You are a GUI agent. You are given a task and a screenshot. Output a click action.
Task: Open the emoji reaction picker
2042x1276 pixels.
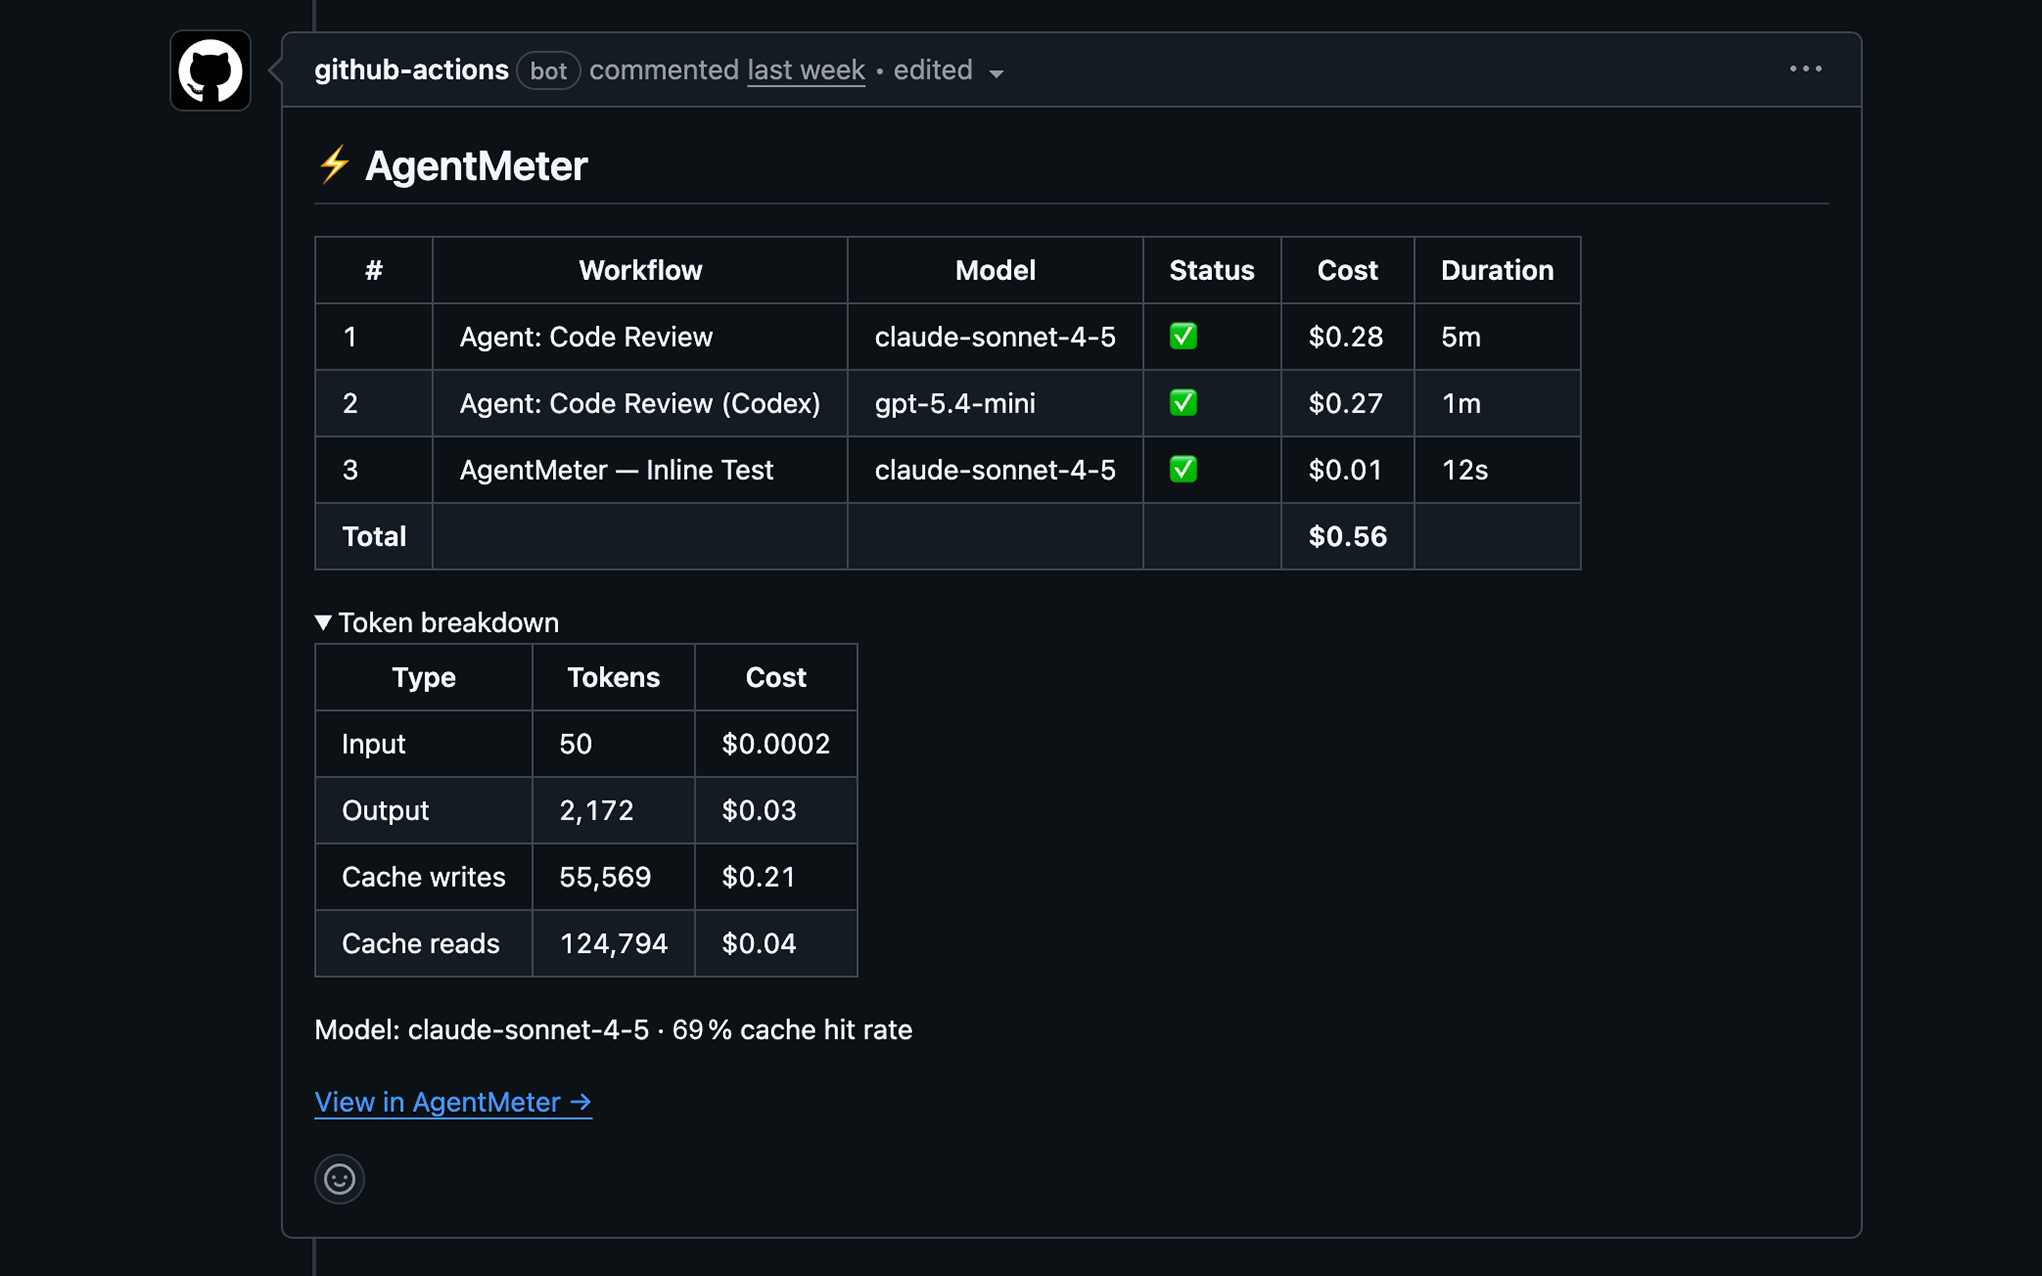pyautogui.click(x=339, y=1179)
